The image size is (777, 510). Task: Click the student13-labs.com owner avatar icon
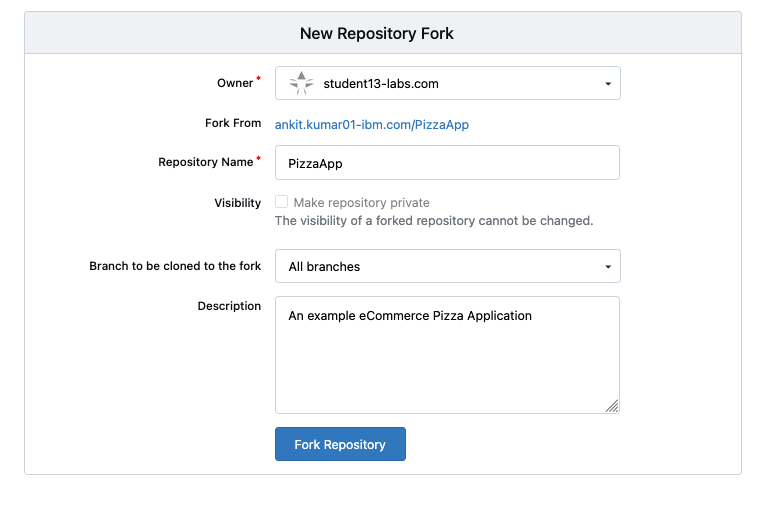pyautogui.click(x=301, y=83)
